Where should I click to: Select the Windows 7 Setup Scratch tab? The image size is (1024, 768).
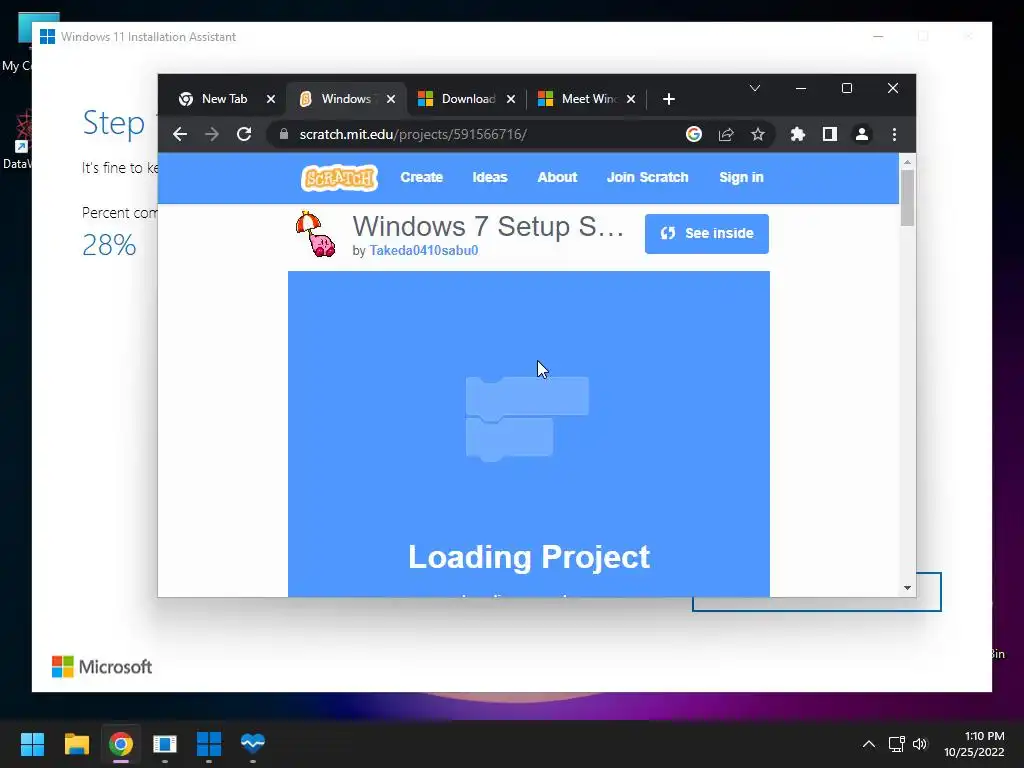[x=345, y=99]
